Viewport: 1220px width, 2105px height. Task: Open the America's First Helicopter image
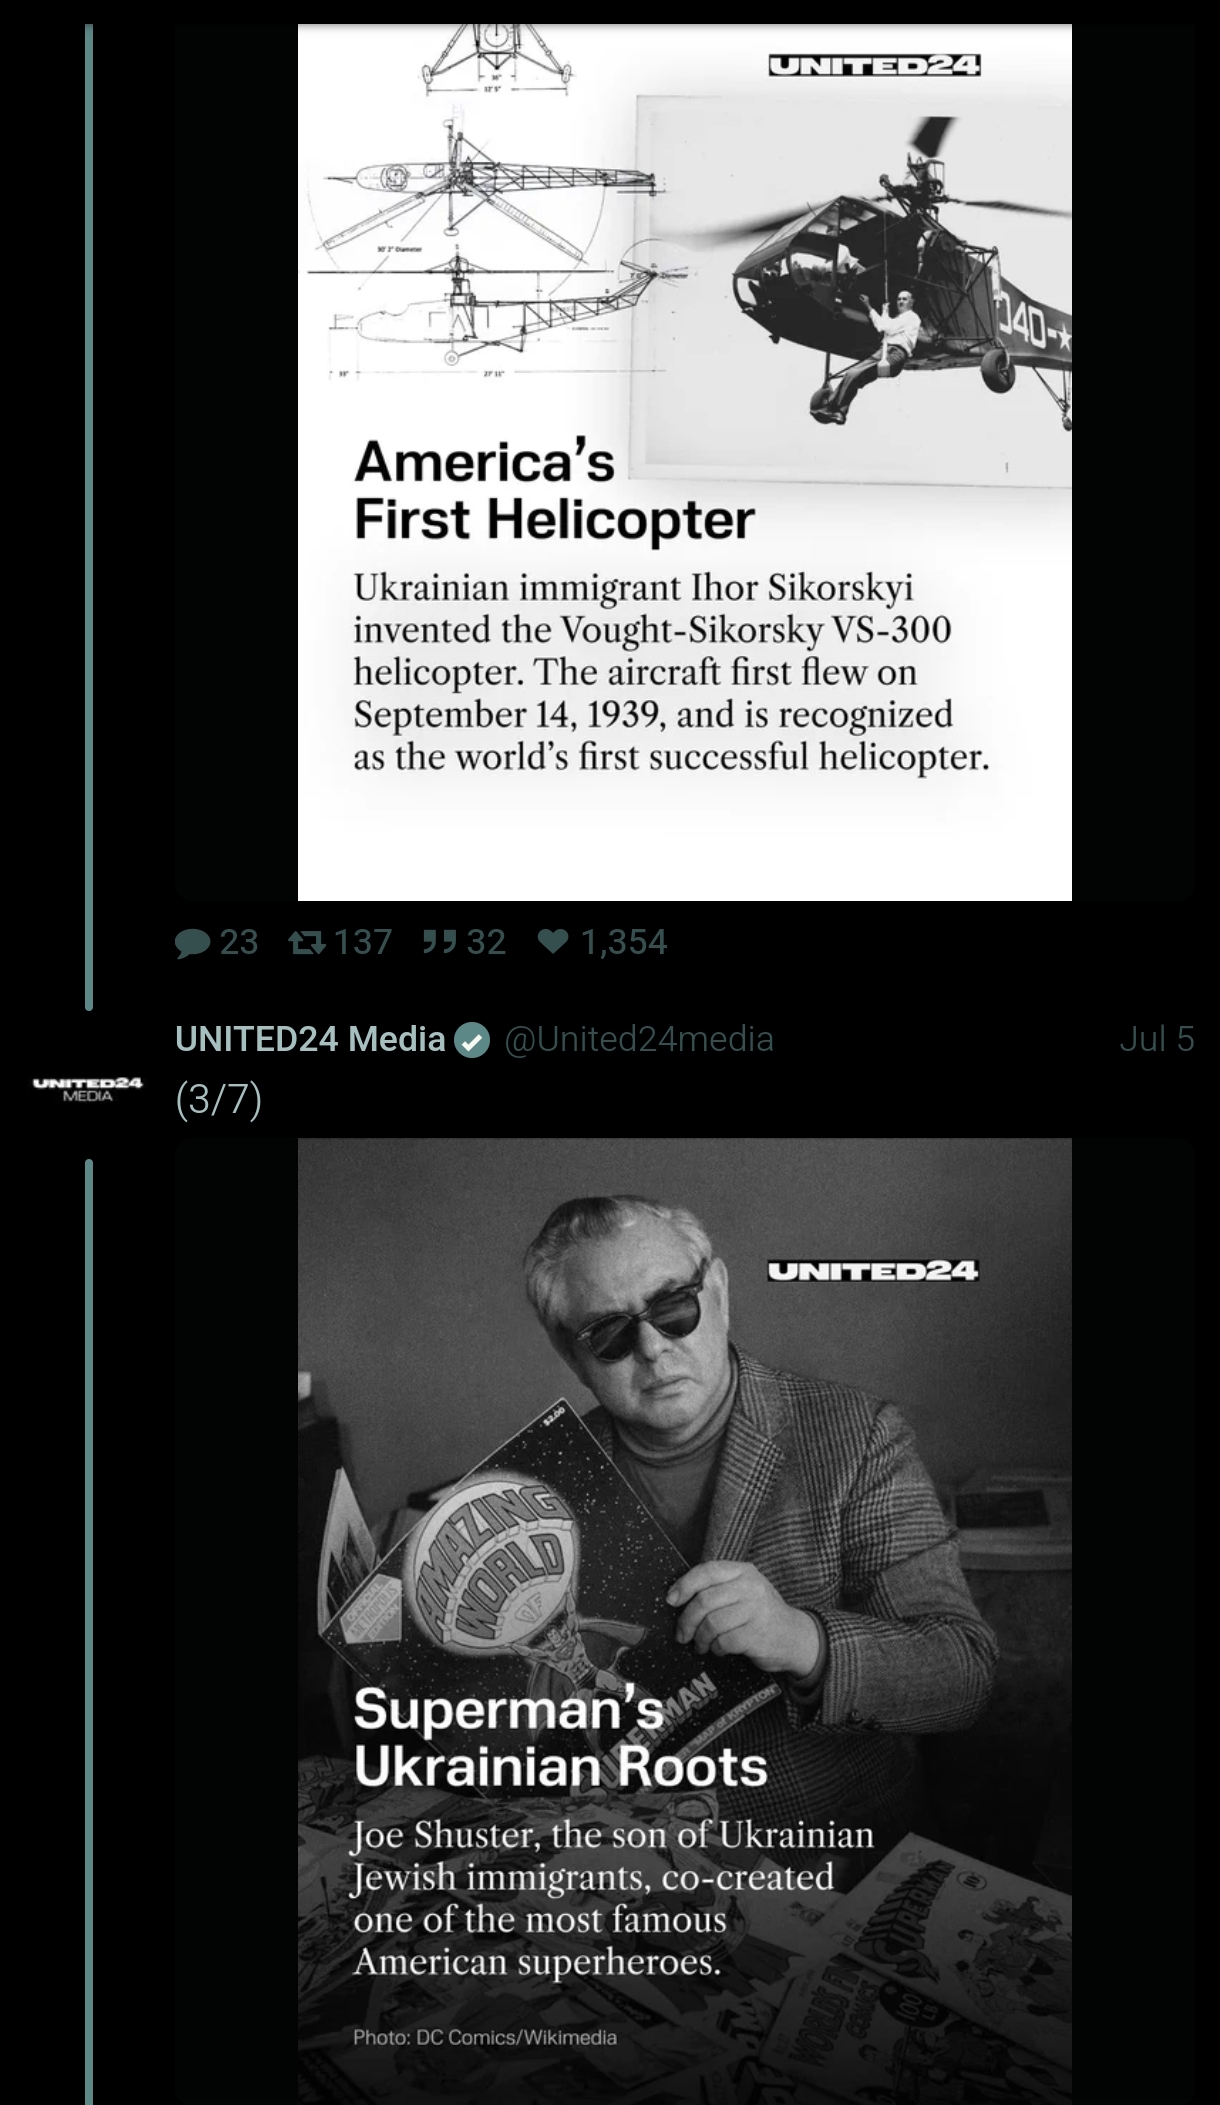tap(685, 462)
